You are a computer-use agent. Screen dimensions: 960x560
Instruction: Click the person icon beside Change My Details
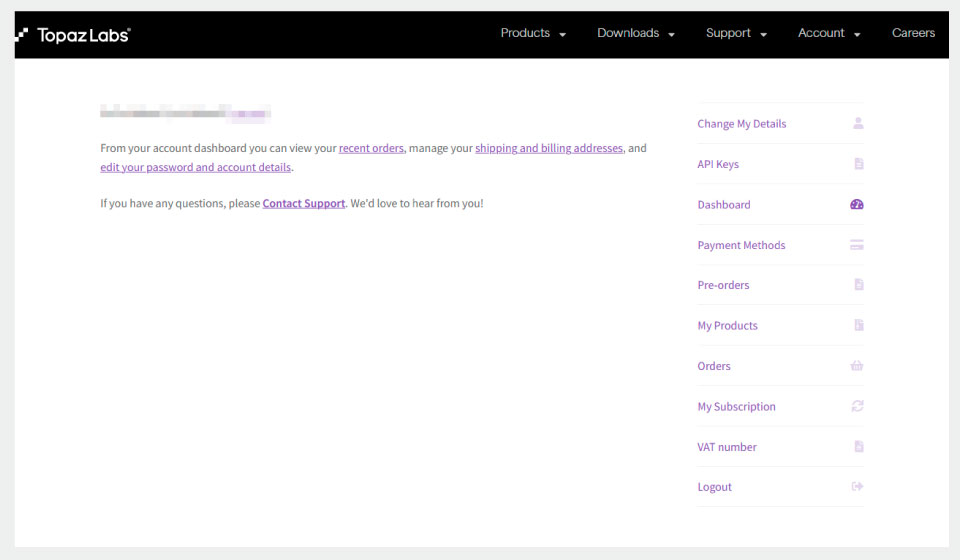857,124
